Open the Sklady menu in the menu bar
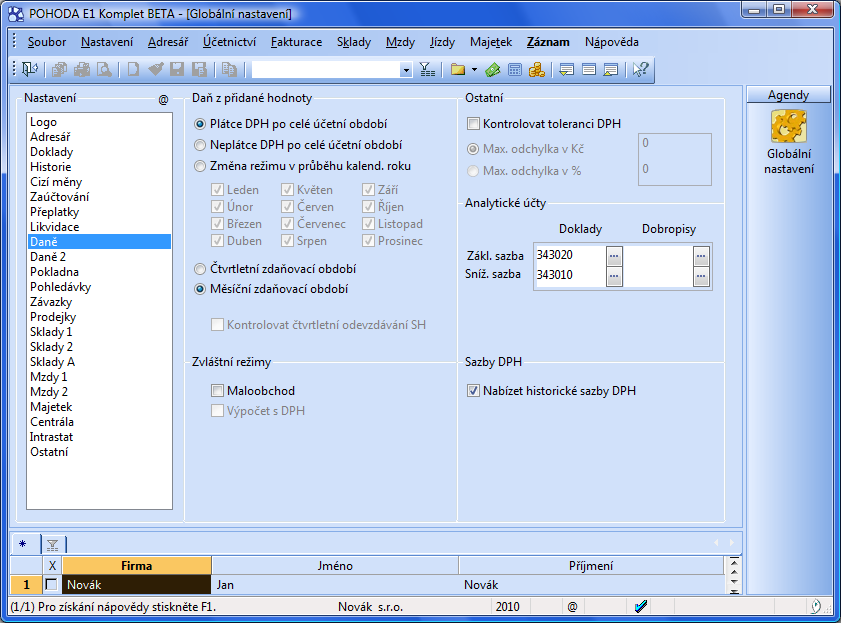841x623 pixels. [354, 42]
